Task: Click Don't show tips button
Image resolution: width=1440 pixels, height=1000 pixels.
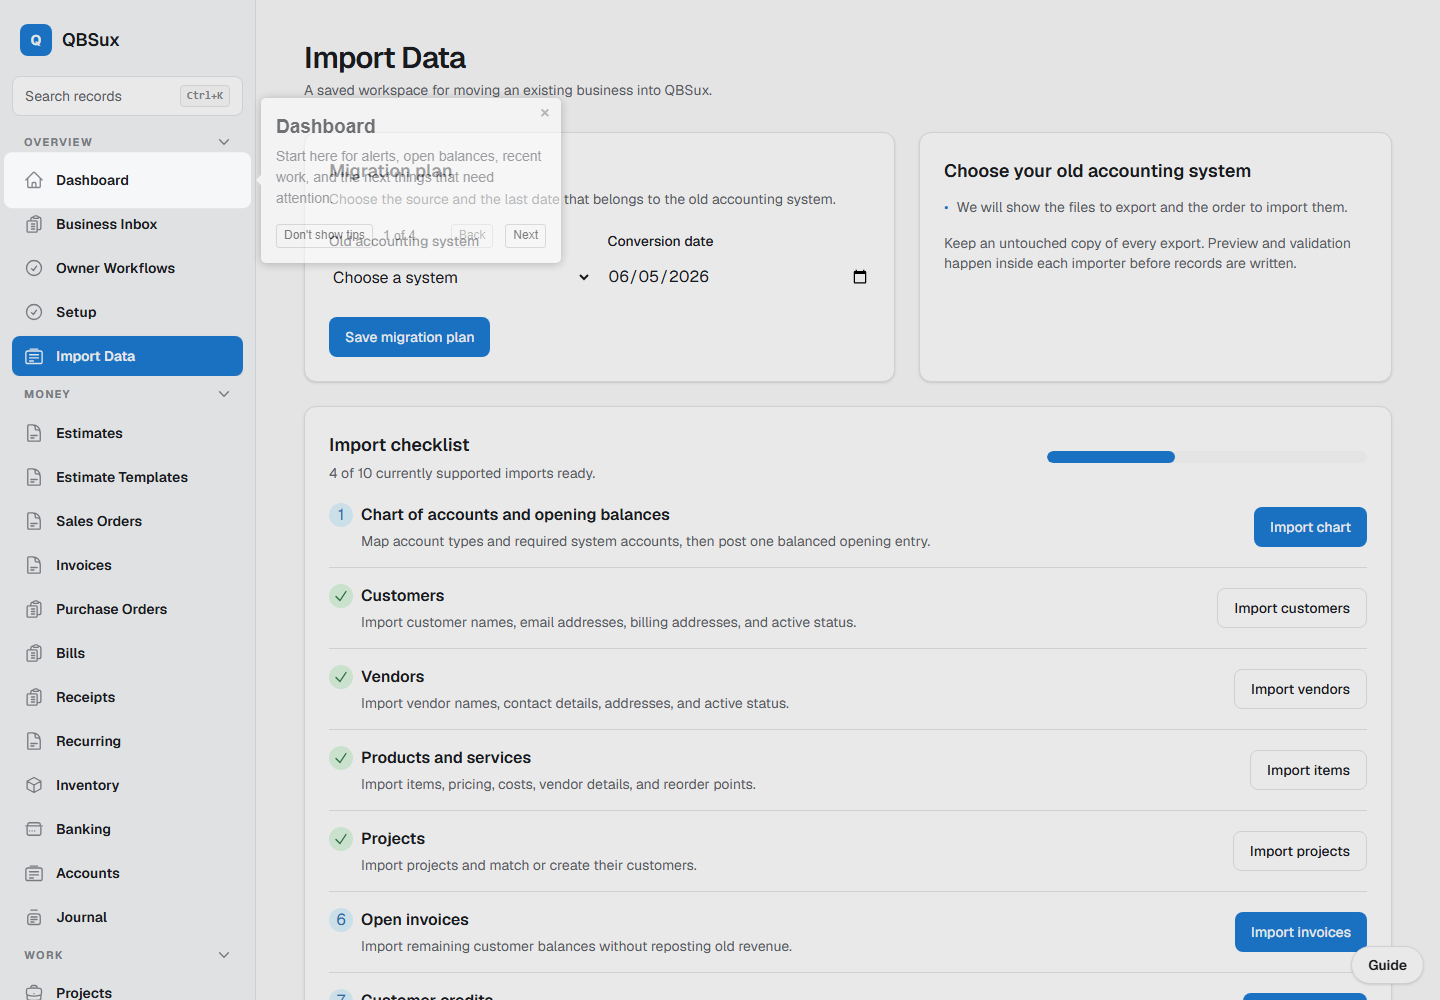Action: click(324, 235)
